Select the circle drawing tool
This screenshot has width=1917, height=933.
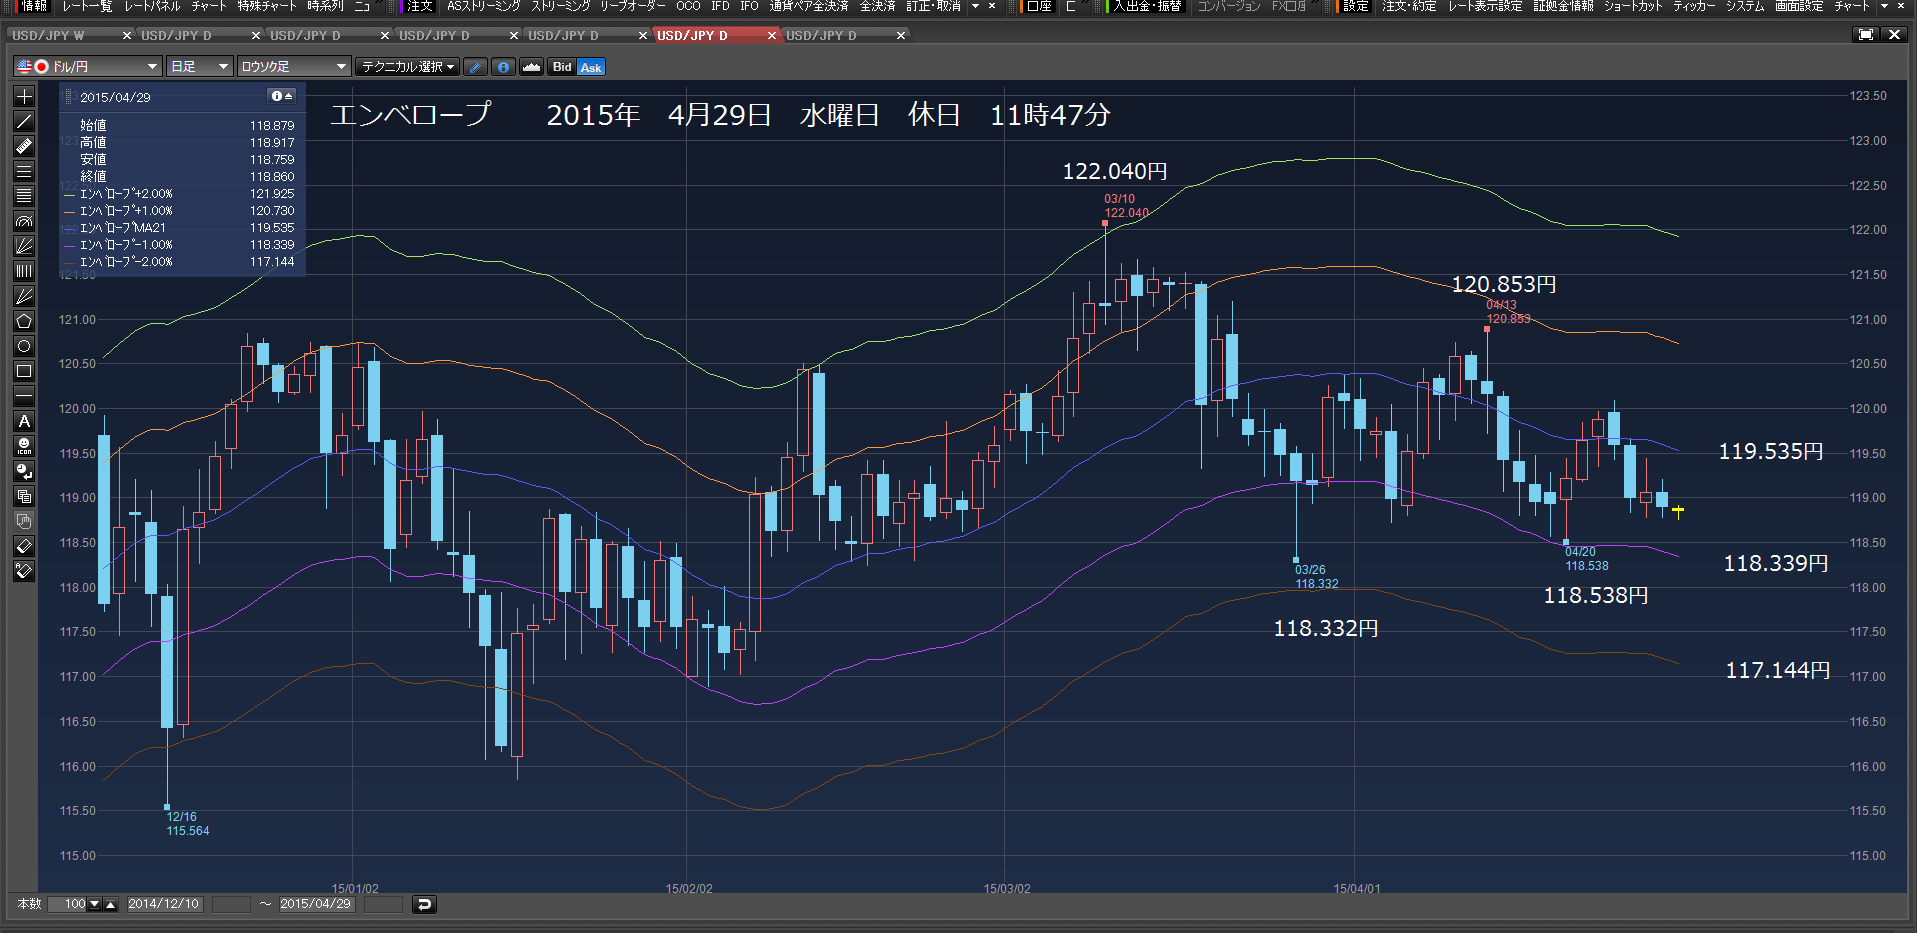24,346
